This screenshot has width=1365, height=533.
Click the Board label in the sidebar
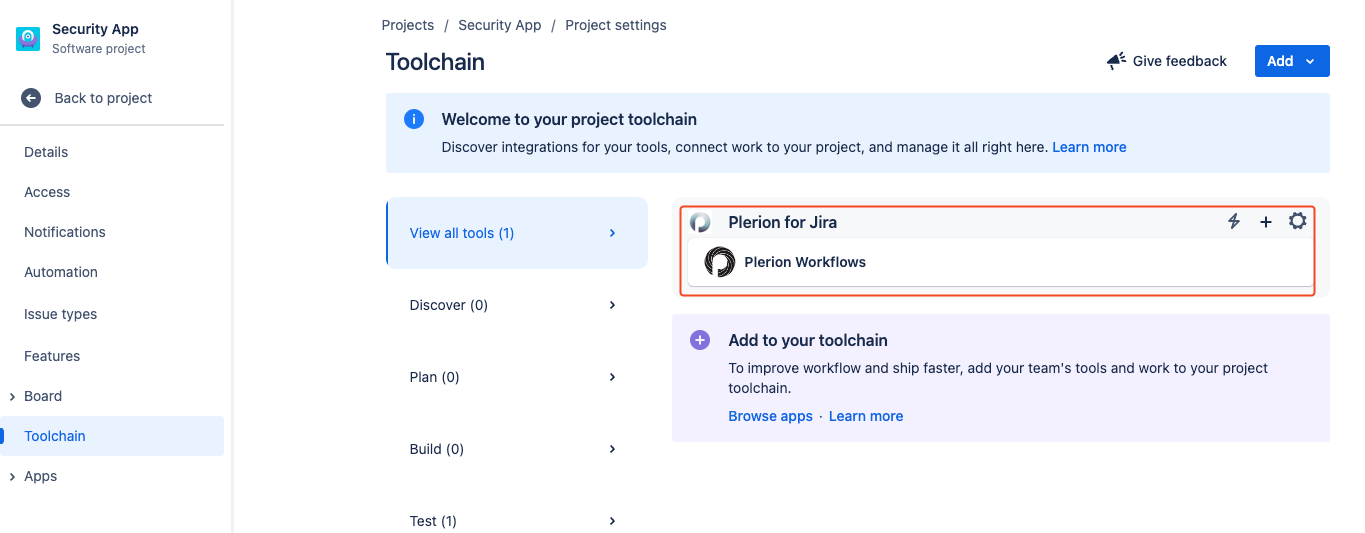(43, 396)
